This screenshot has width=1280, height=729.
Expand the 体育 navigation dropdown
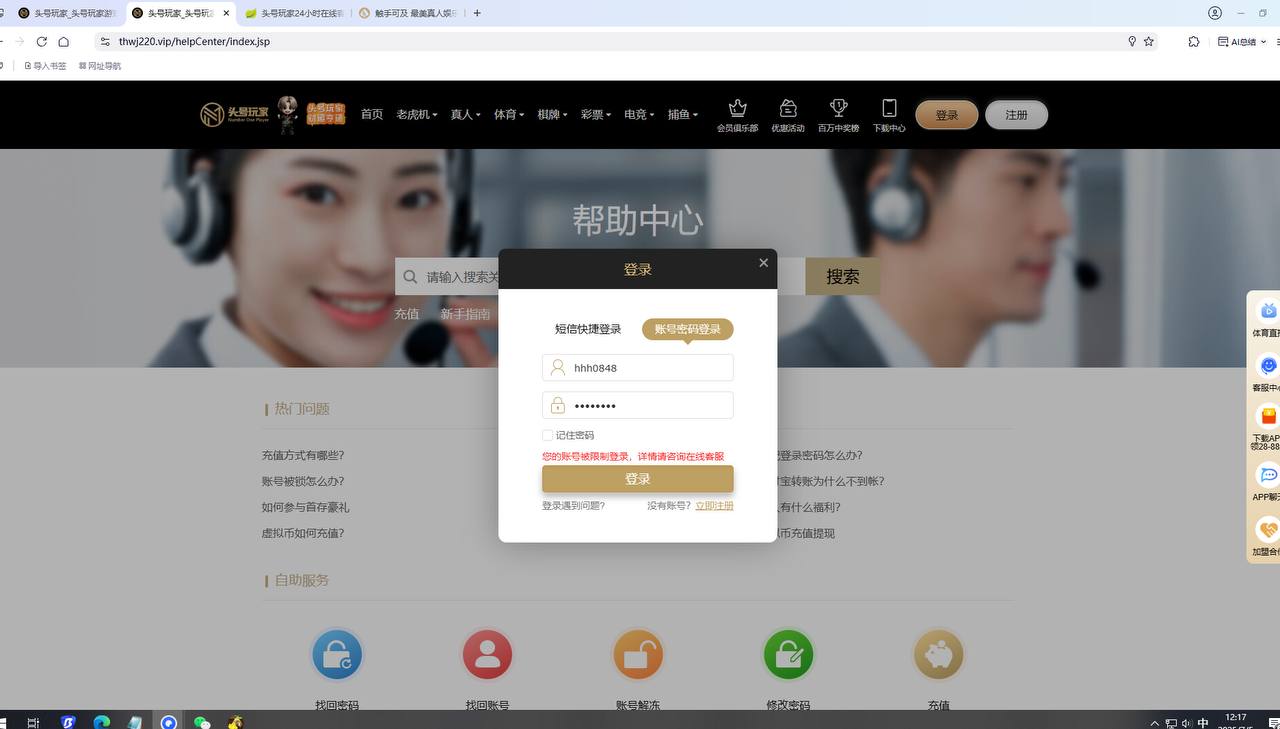coord(509,115)
